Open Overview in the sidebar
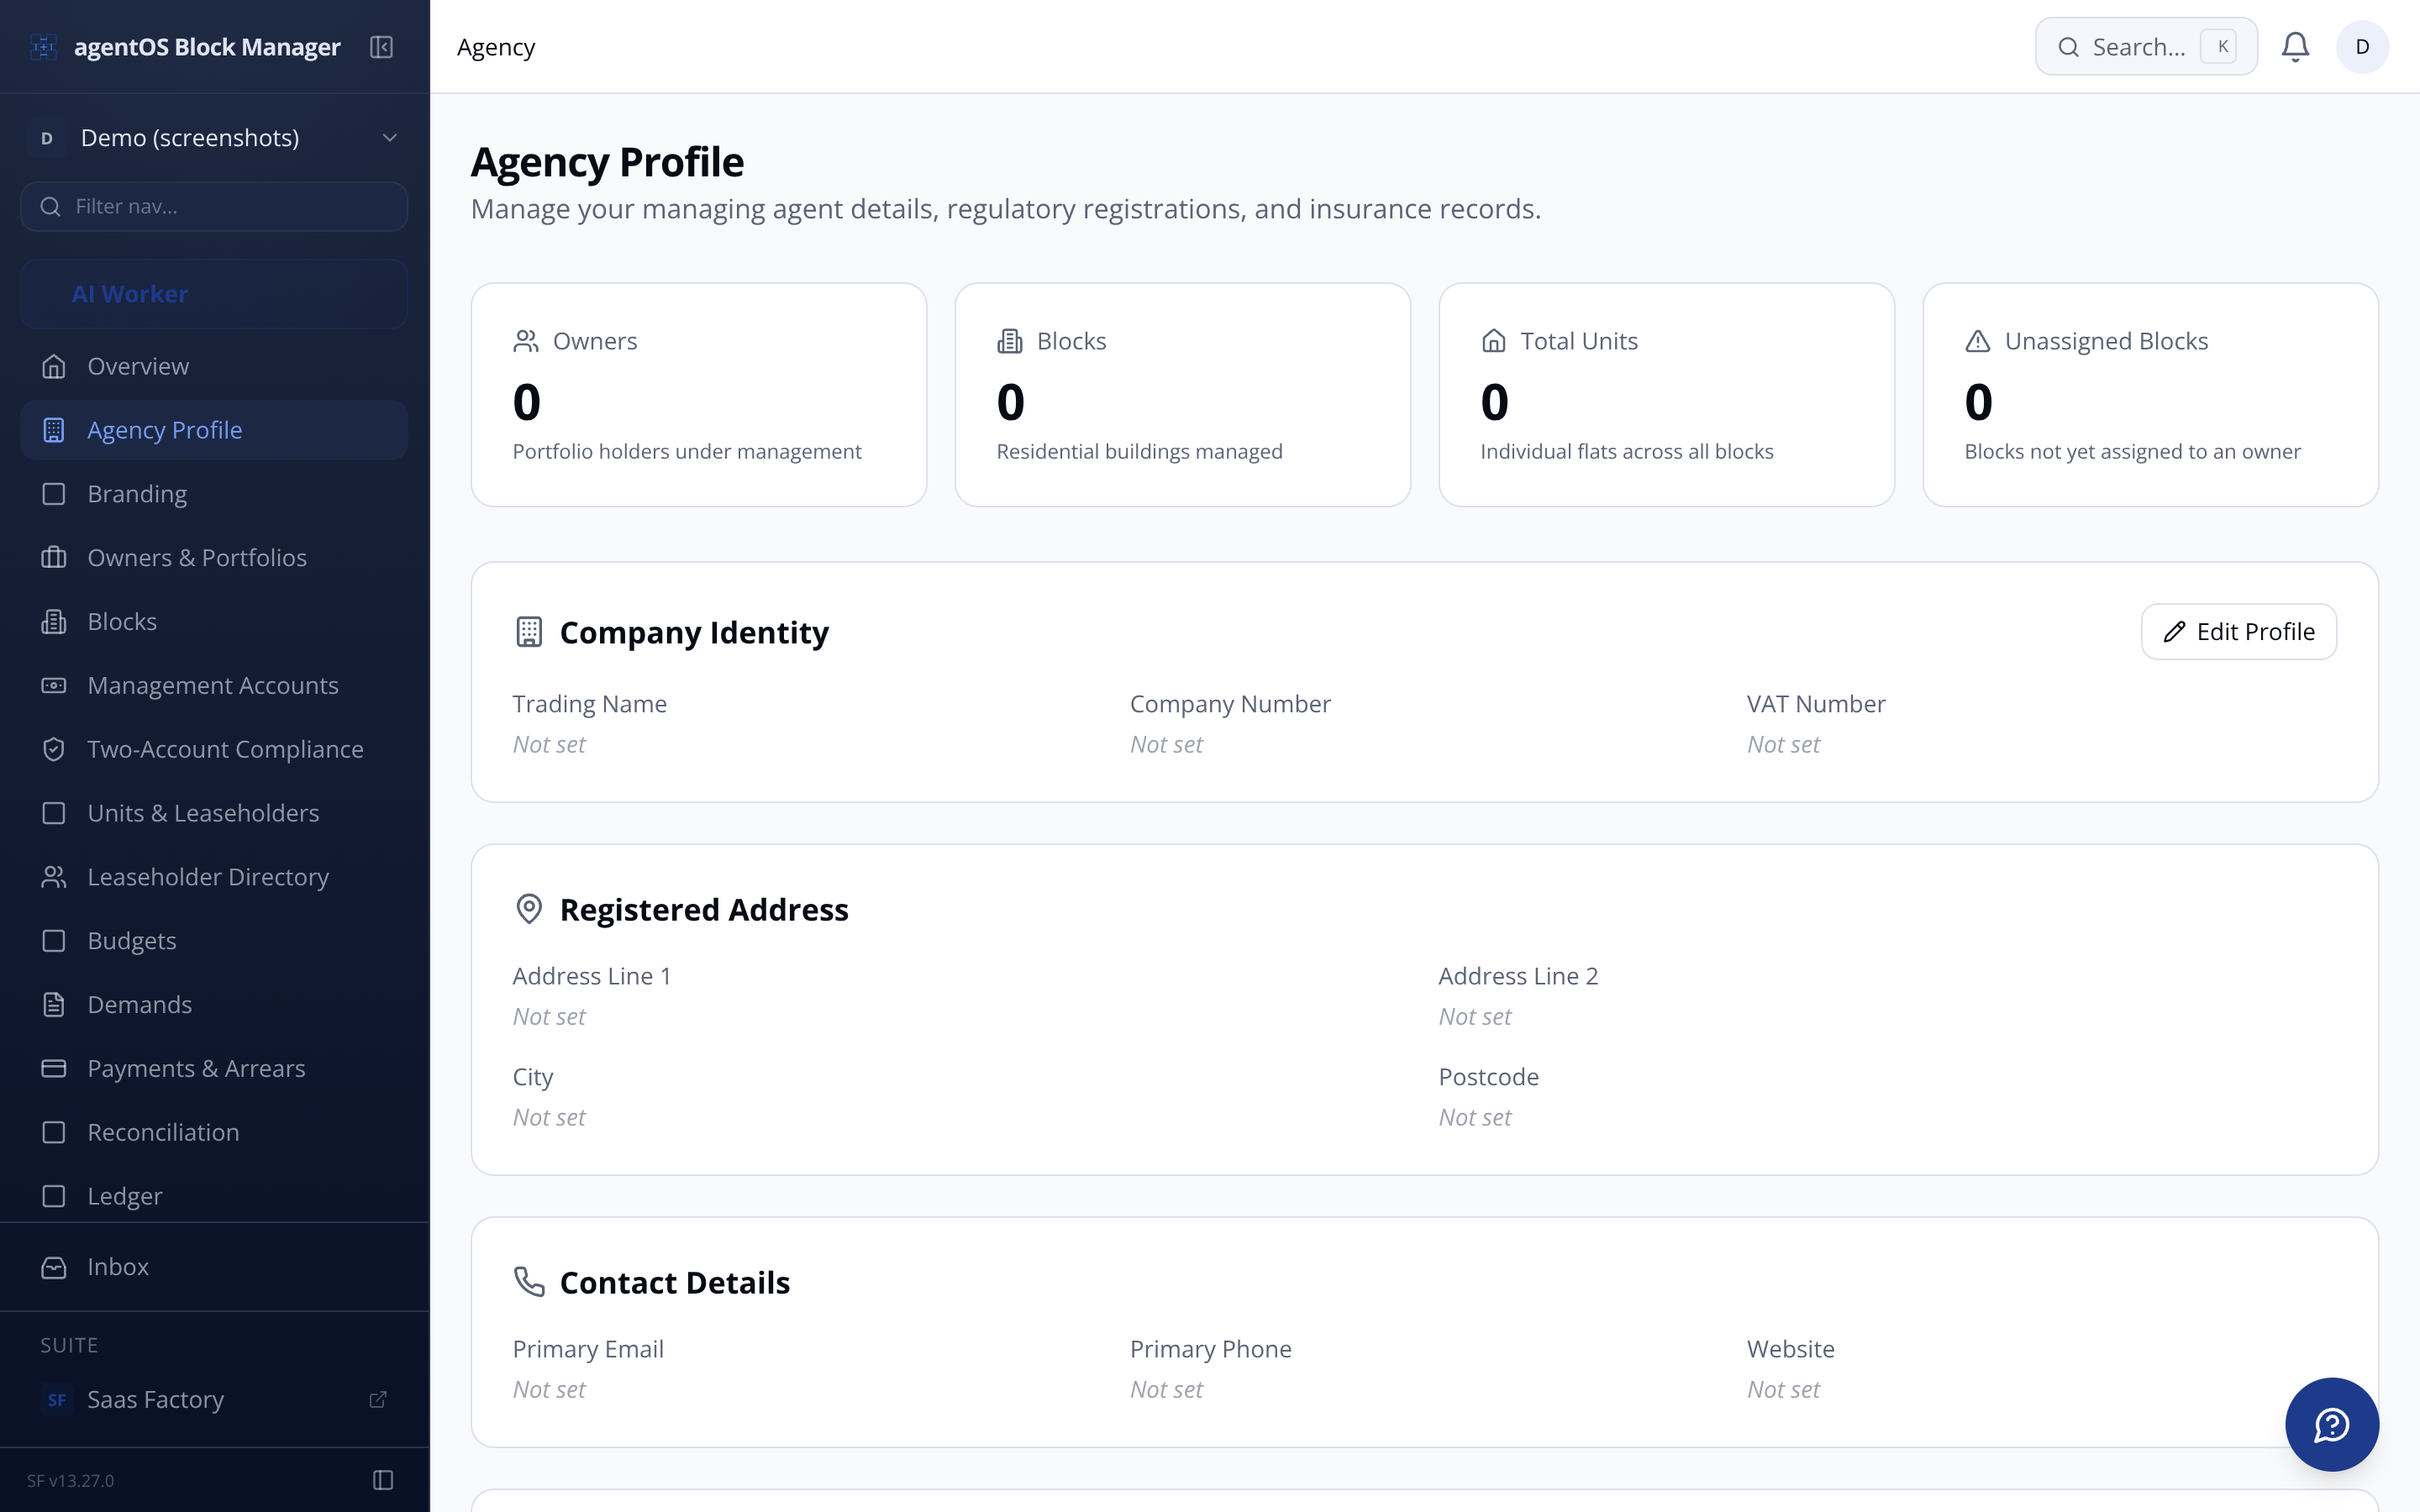 [214, 366]
